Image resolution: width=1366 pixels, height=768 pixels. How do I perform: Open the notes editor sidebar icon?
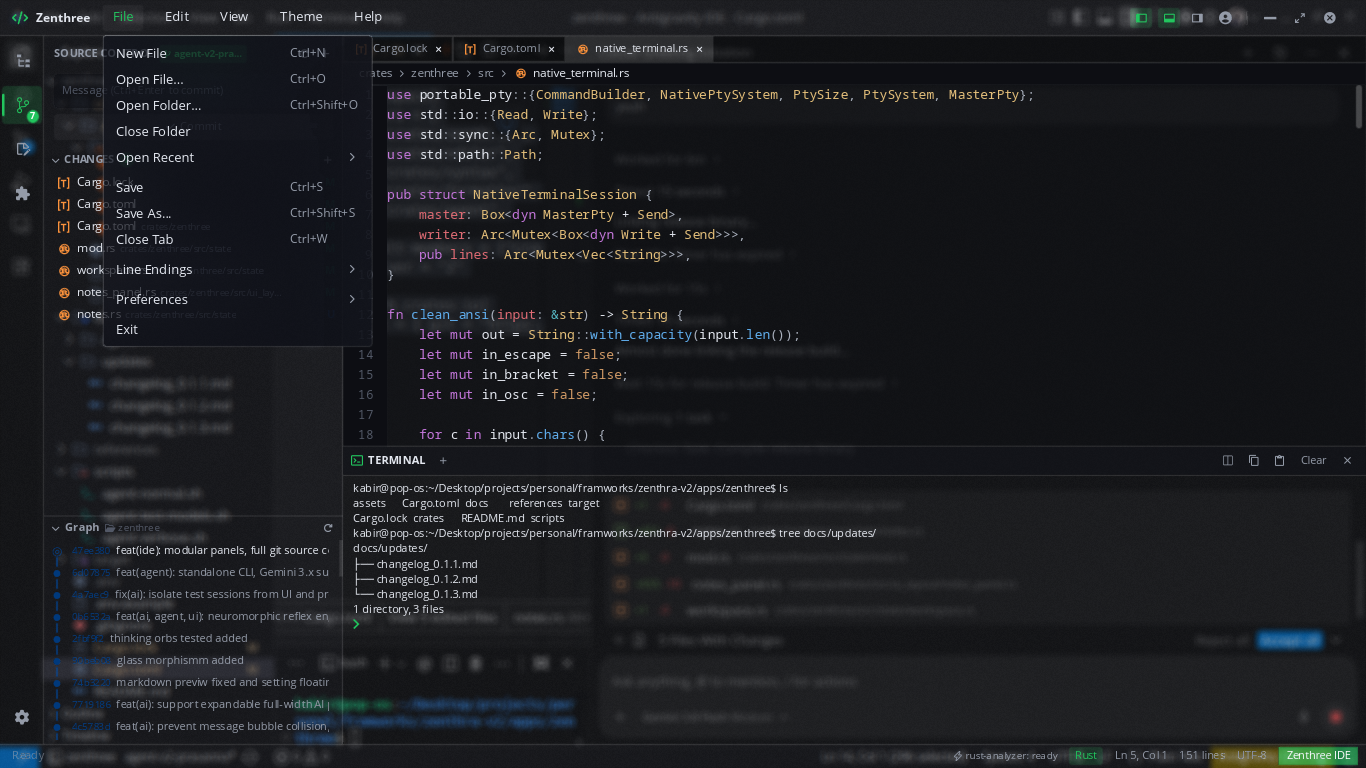click(22, 149)
